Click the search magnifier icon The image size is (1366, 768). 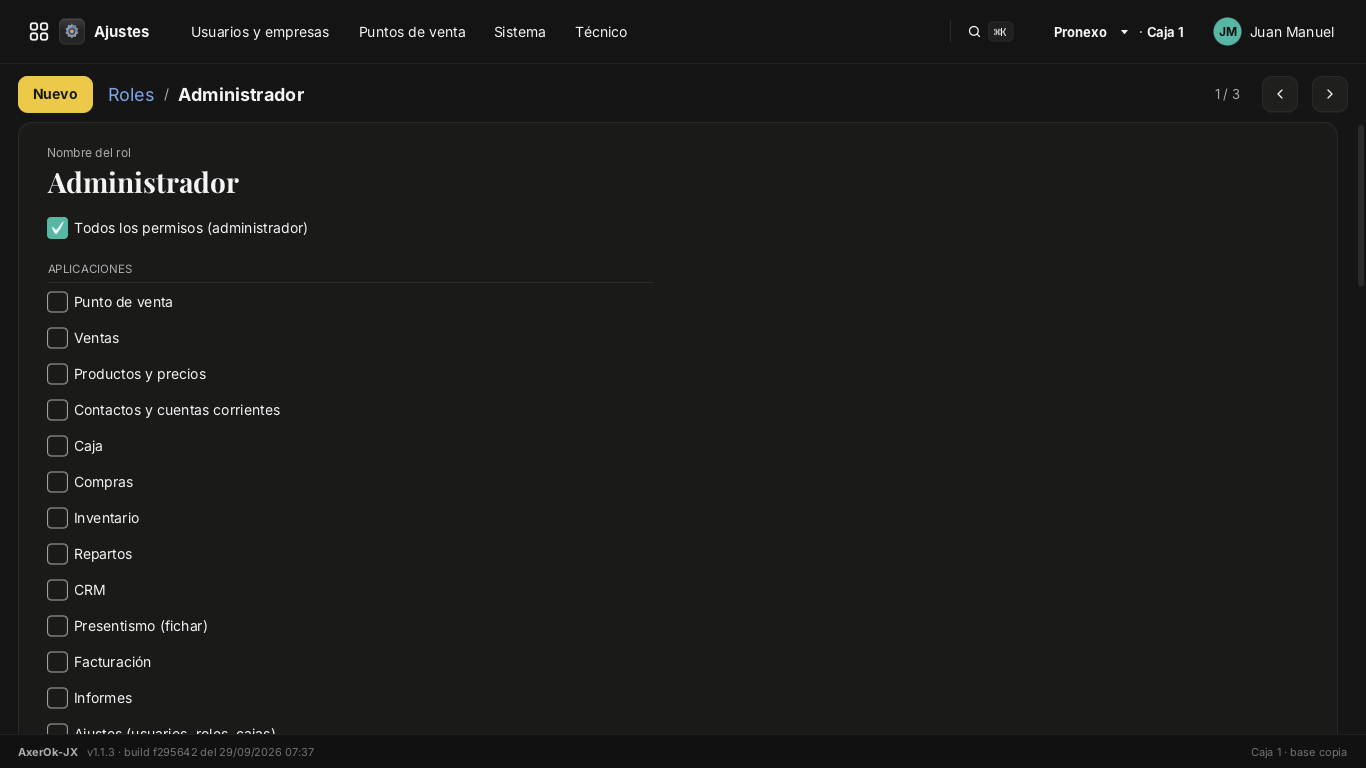(974, 32)
